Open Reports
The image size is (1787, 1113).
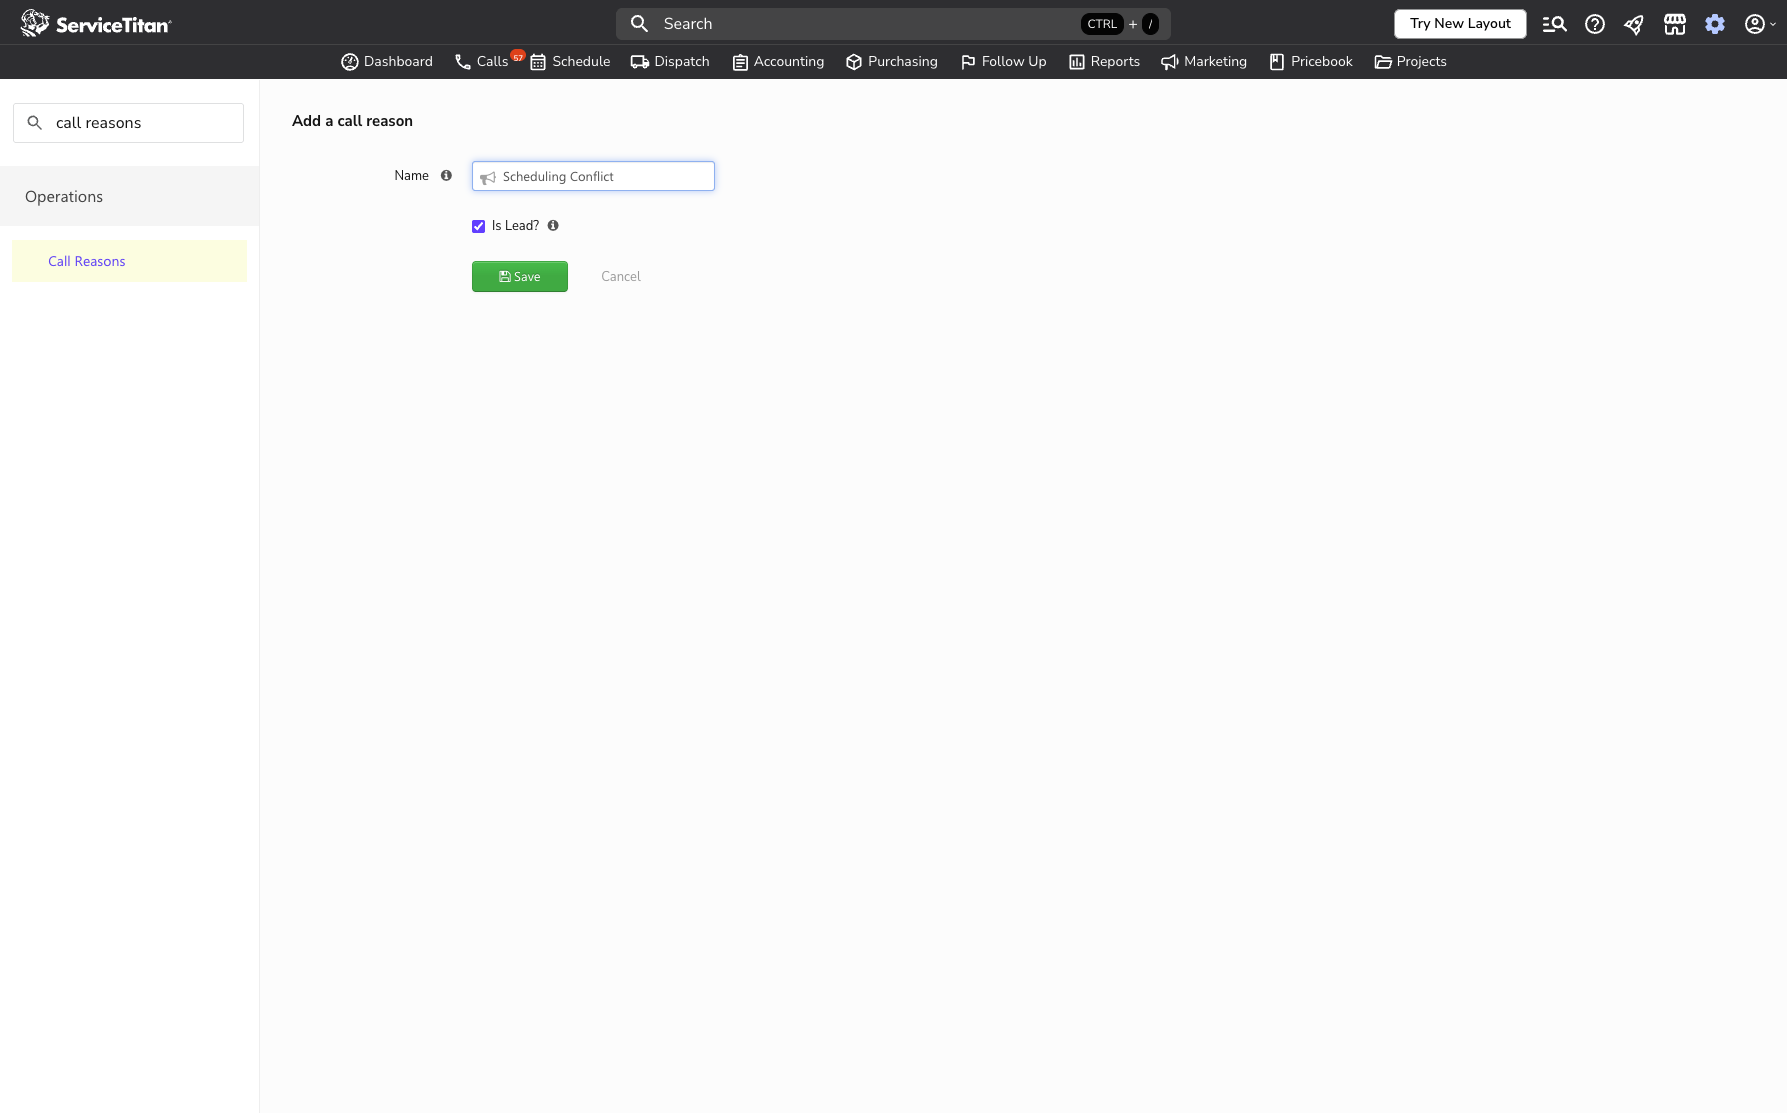pyautogui.click(x=1104, y=62)
